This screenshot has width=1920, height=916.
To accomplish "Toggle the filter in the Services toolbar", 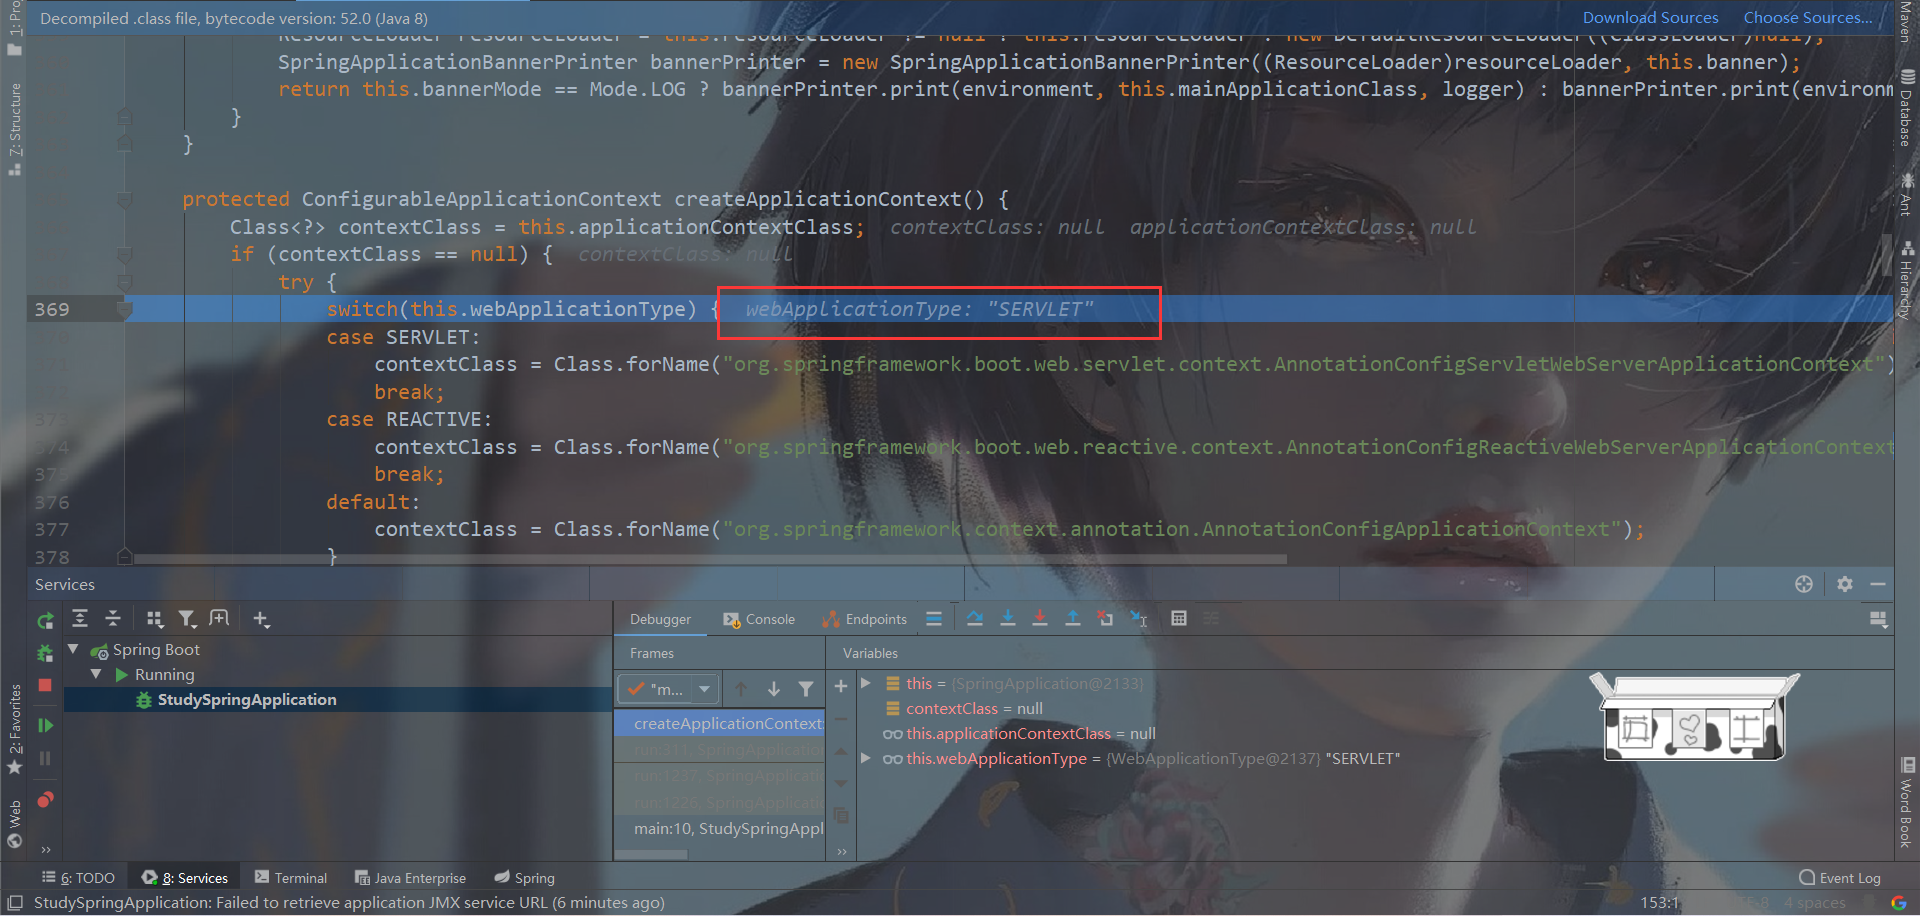I will (188, 618).
